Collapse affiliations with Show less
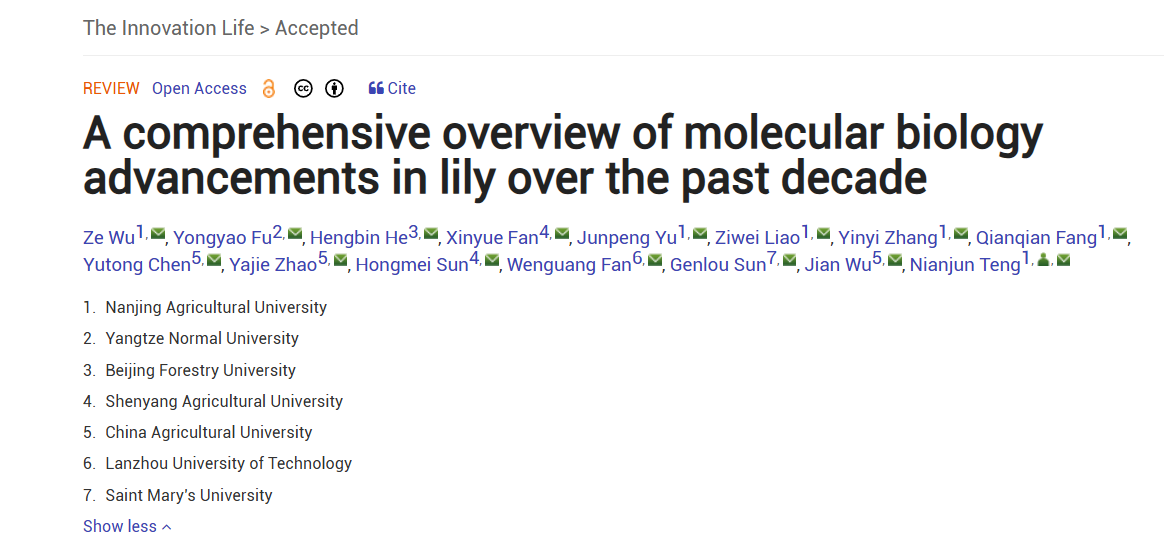 tap(127, 526)
